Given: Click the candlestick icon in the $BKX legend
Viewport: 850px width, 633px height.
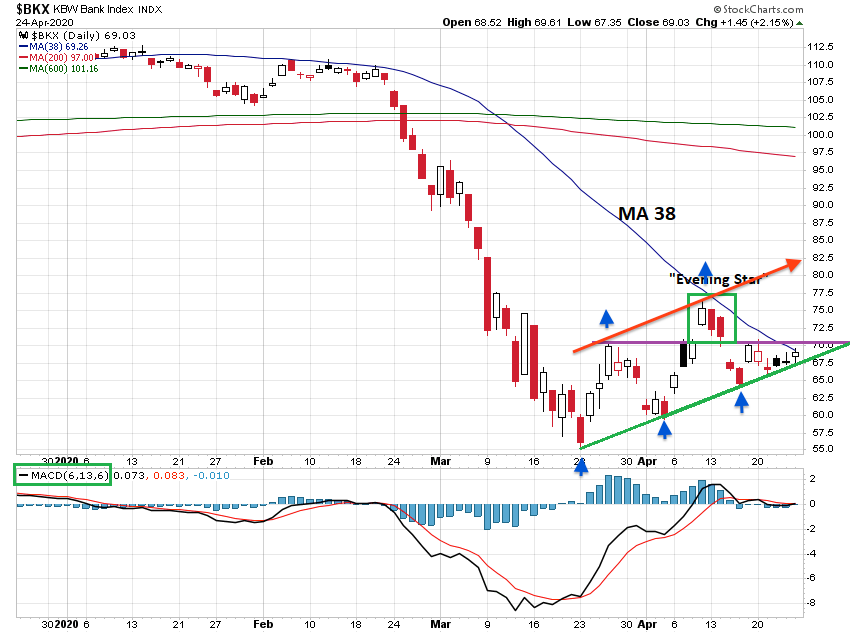Looking at the screenshot, I should coord(23,35).
